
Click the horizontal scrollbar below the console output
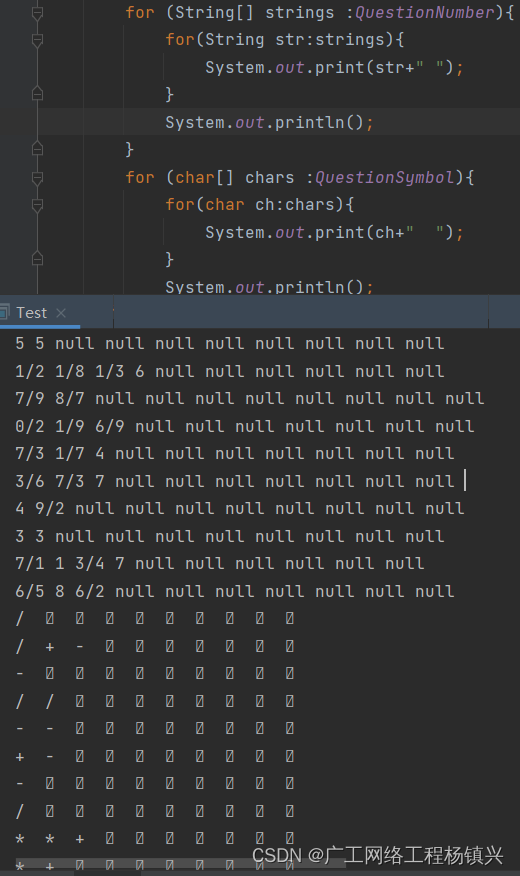[180, 863]
